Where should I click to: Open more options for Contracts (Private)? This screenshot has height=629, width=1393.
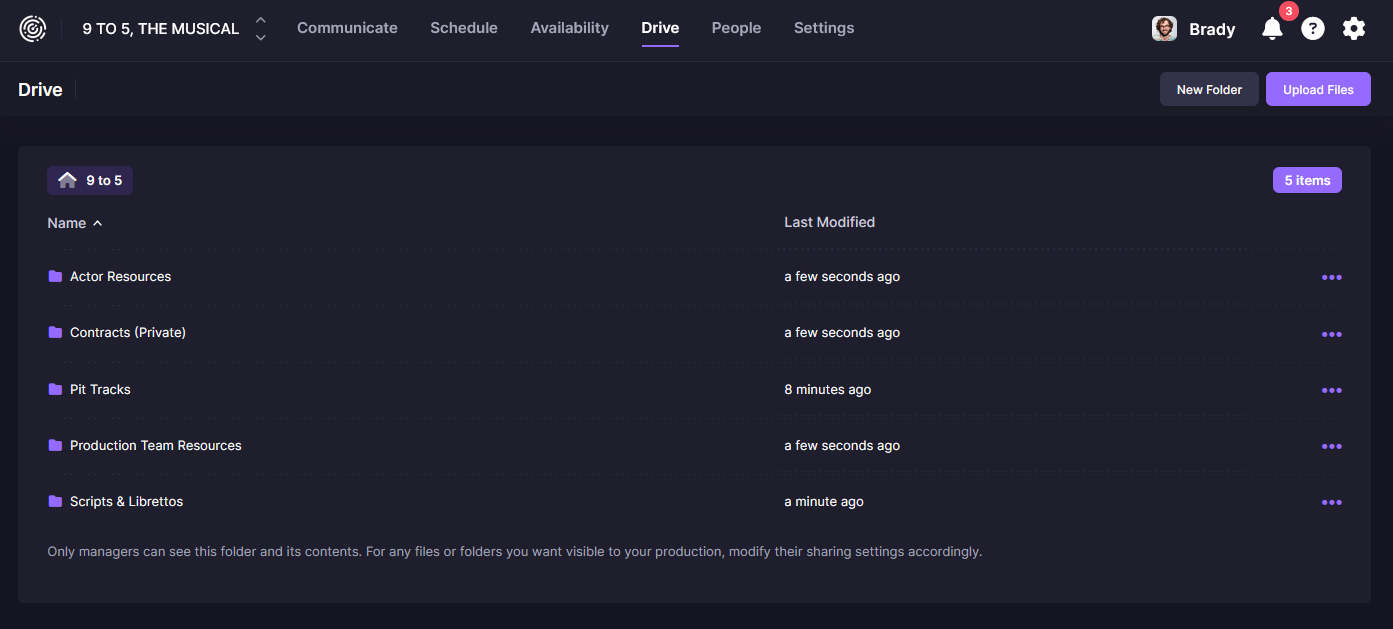[x=1331, y=334]
